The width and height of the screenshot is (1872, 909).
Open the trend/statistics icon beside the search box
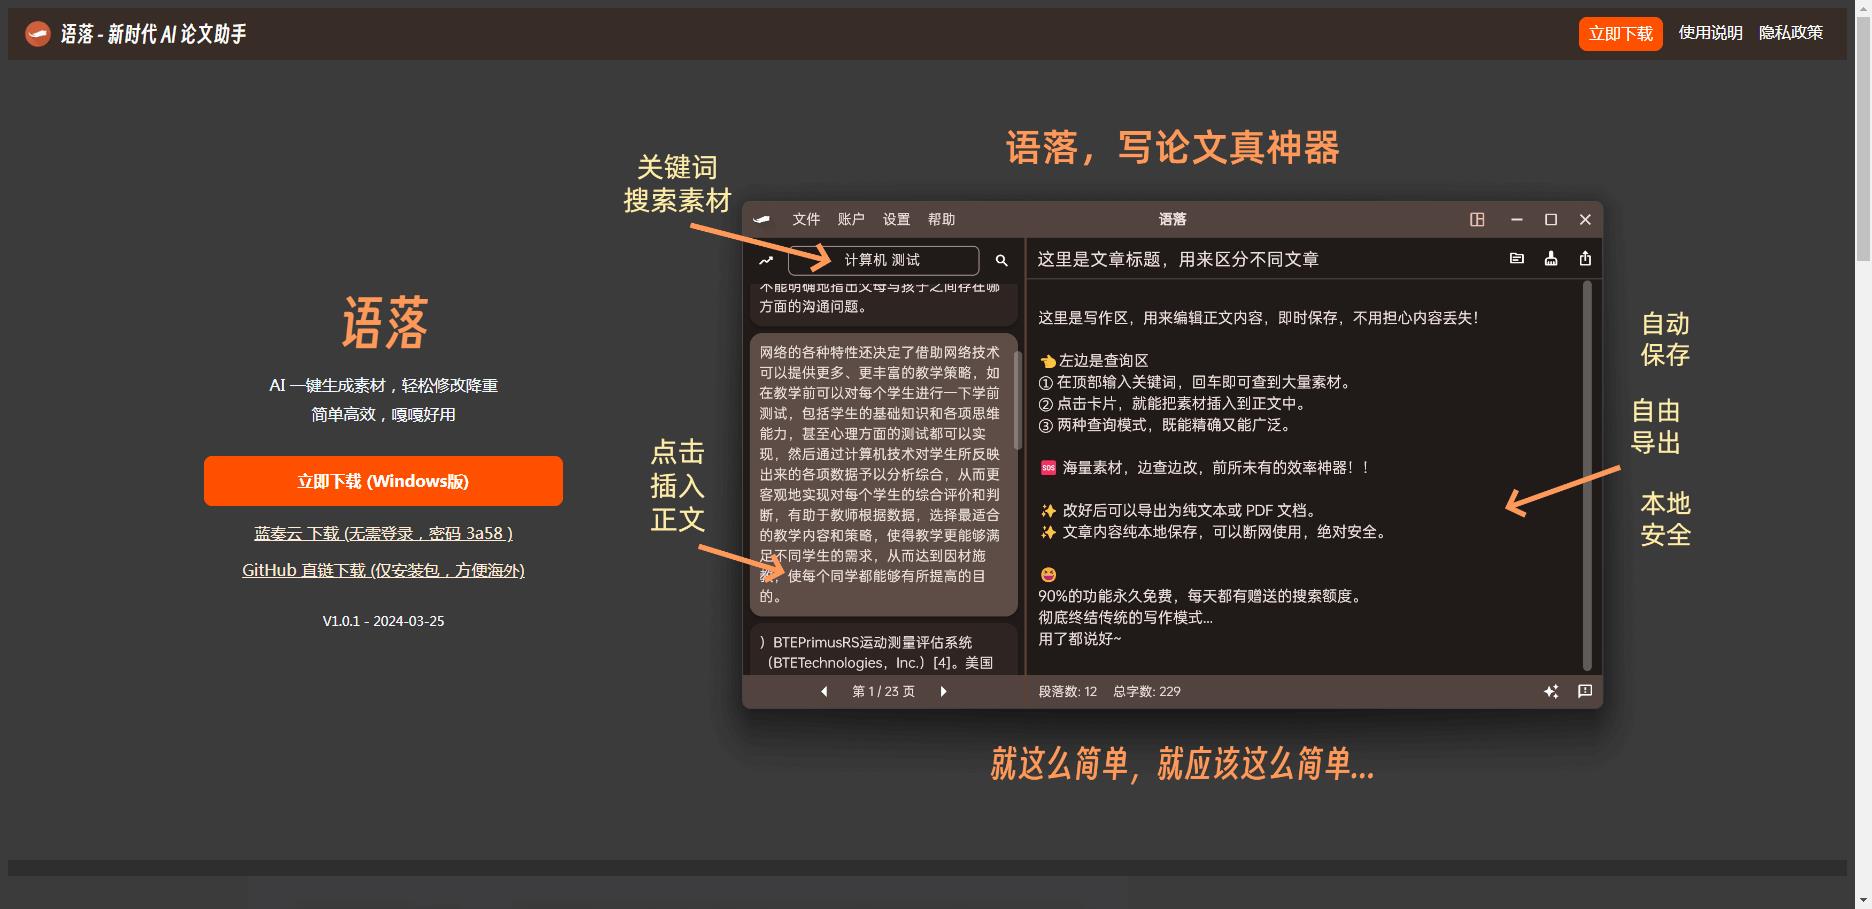coord(767,259)
